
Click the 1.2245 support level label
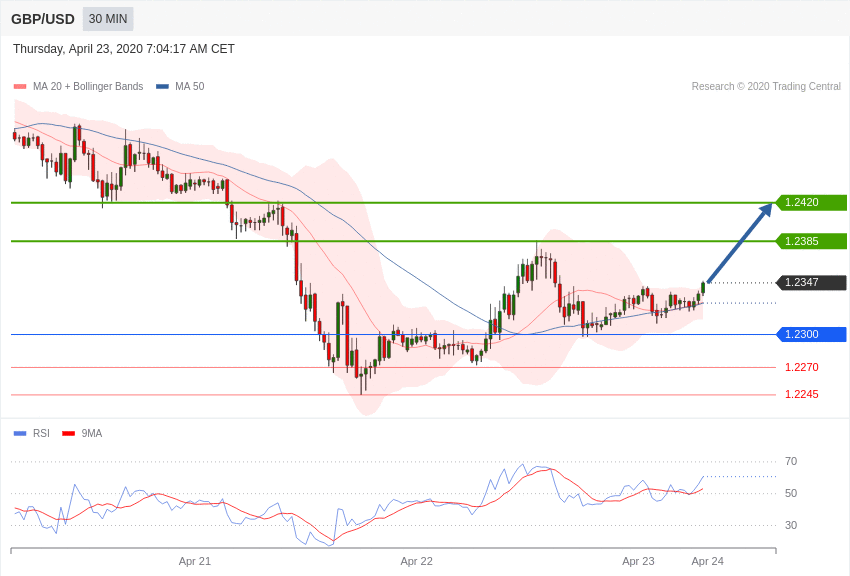801,394
